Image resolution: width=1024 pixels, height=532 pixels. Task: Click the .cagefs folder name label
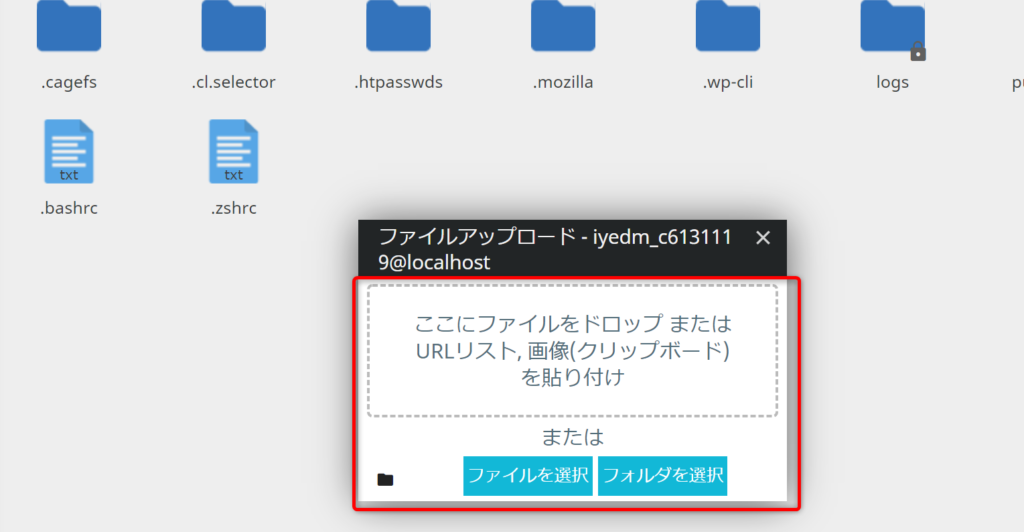click(x=69, y=82)
